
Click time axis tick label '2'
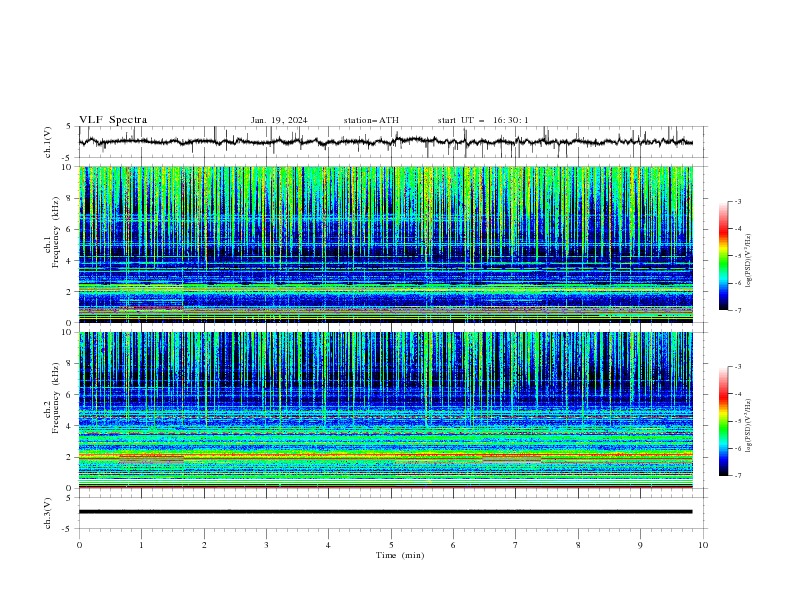204,545
